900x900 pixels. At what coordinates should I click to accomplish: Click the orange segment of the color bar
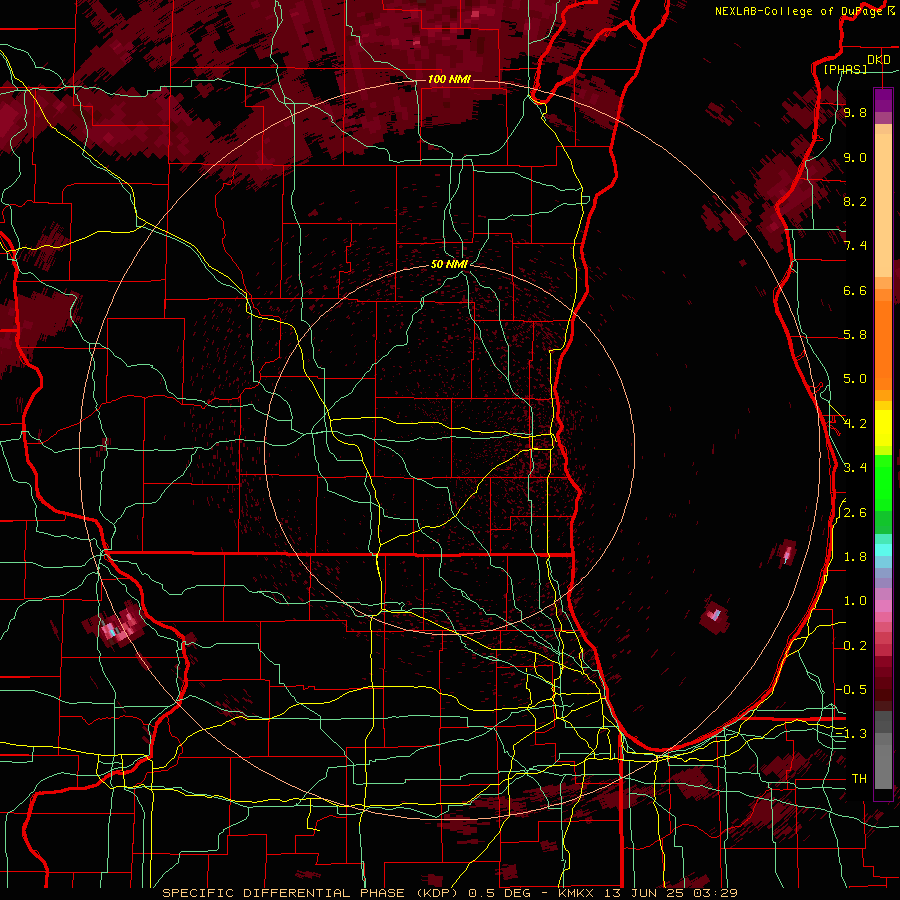883,344
